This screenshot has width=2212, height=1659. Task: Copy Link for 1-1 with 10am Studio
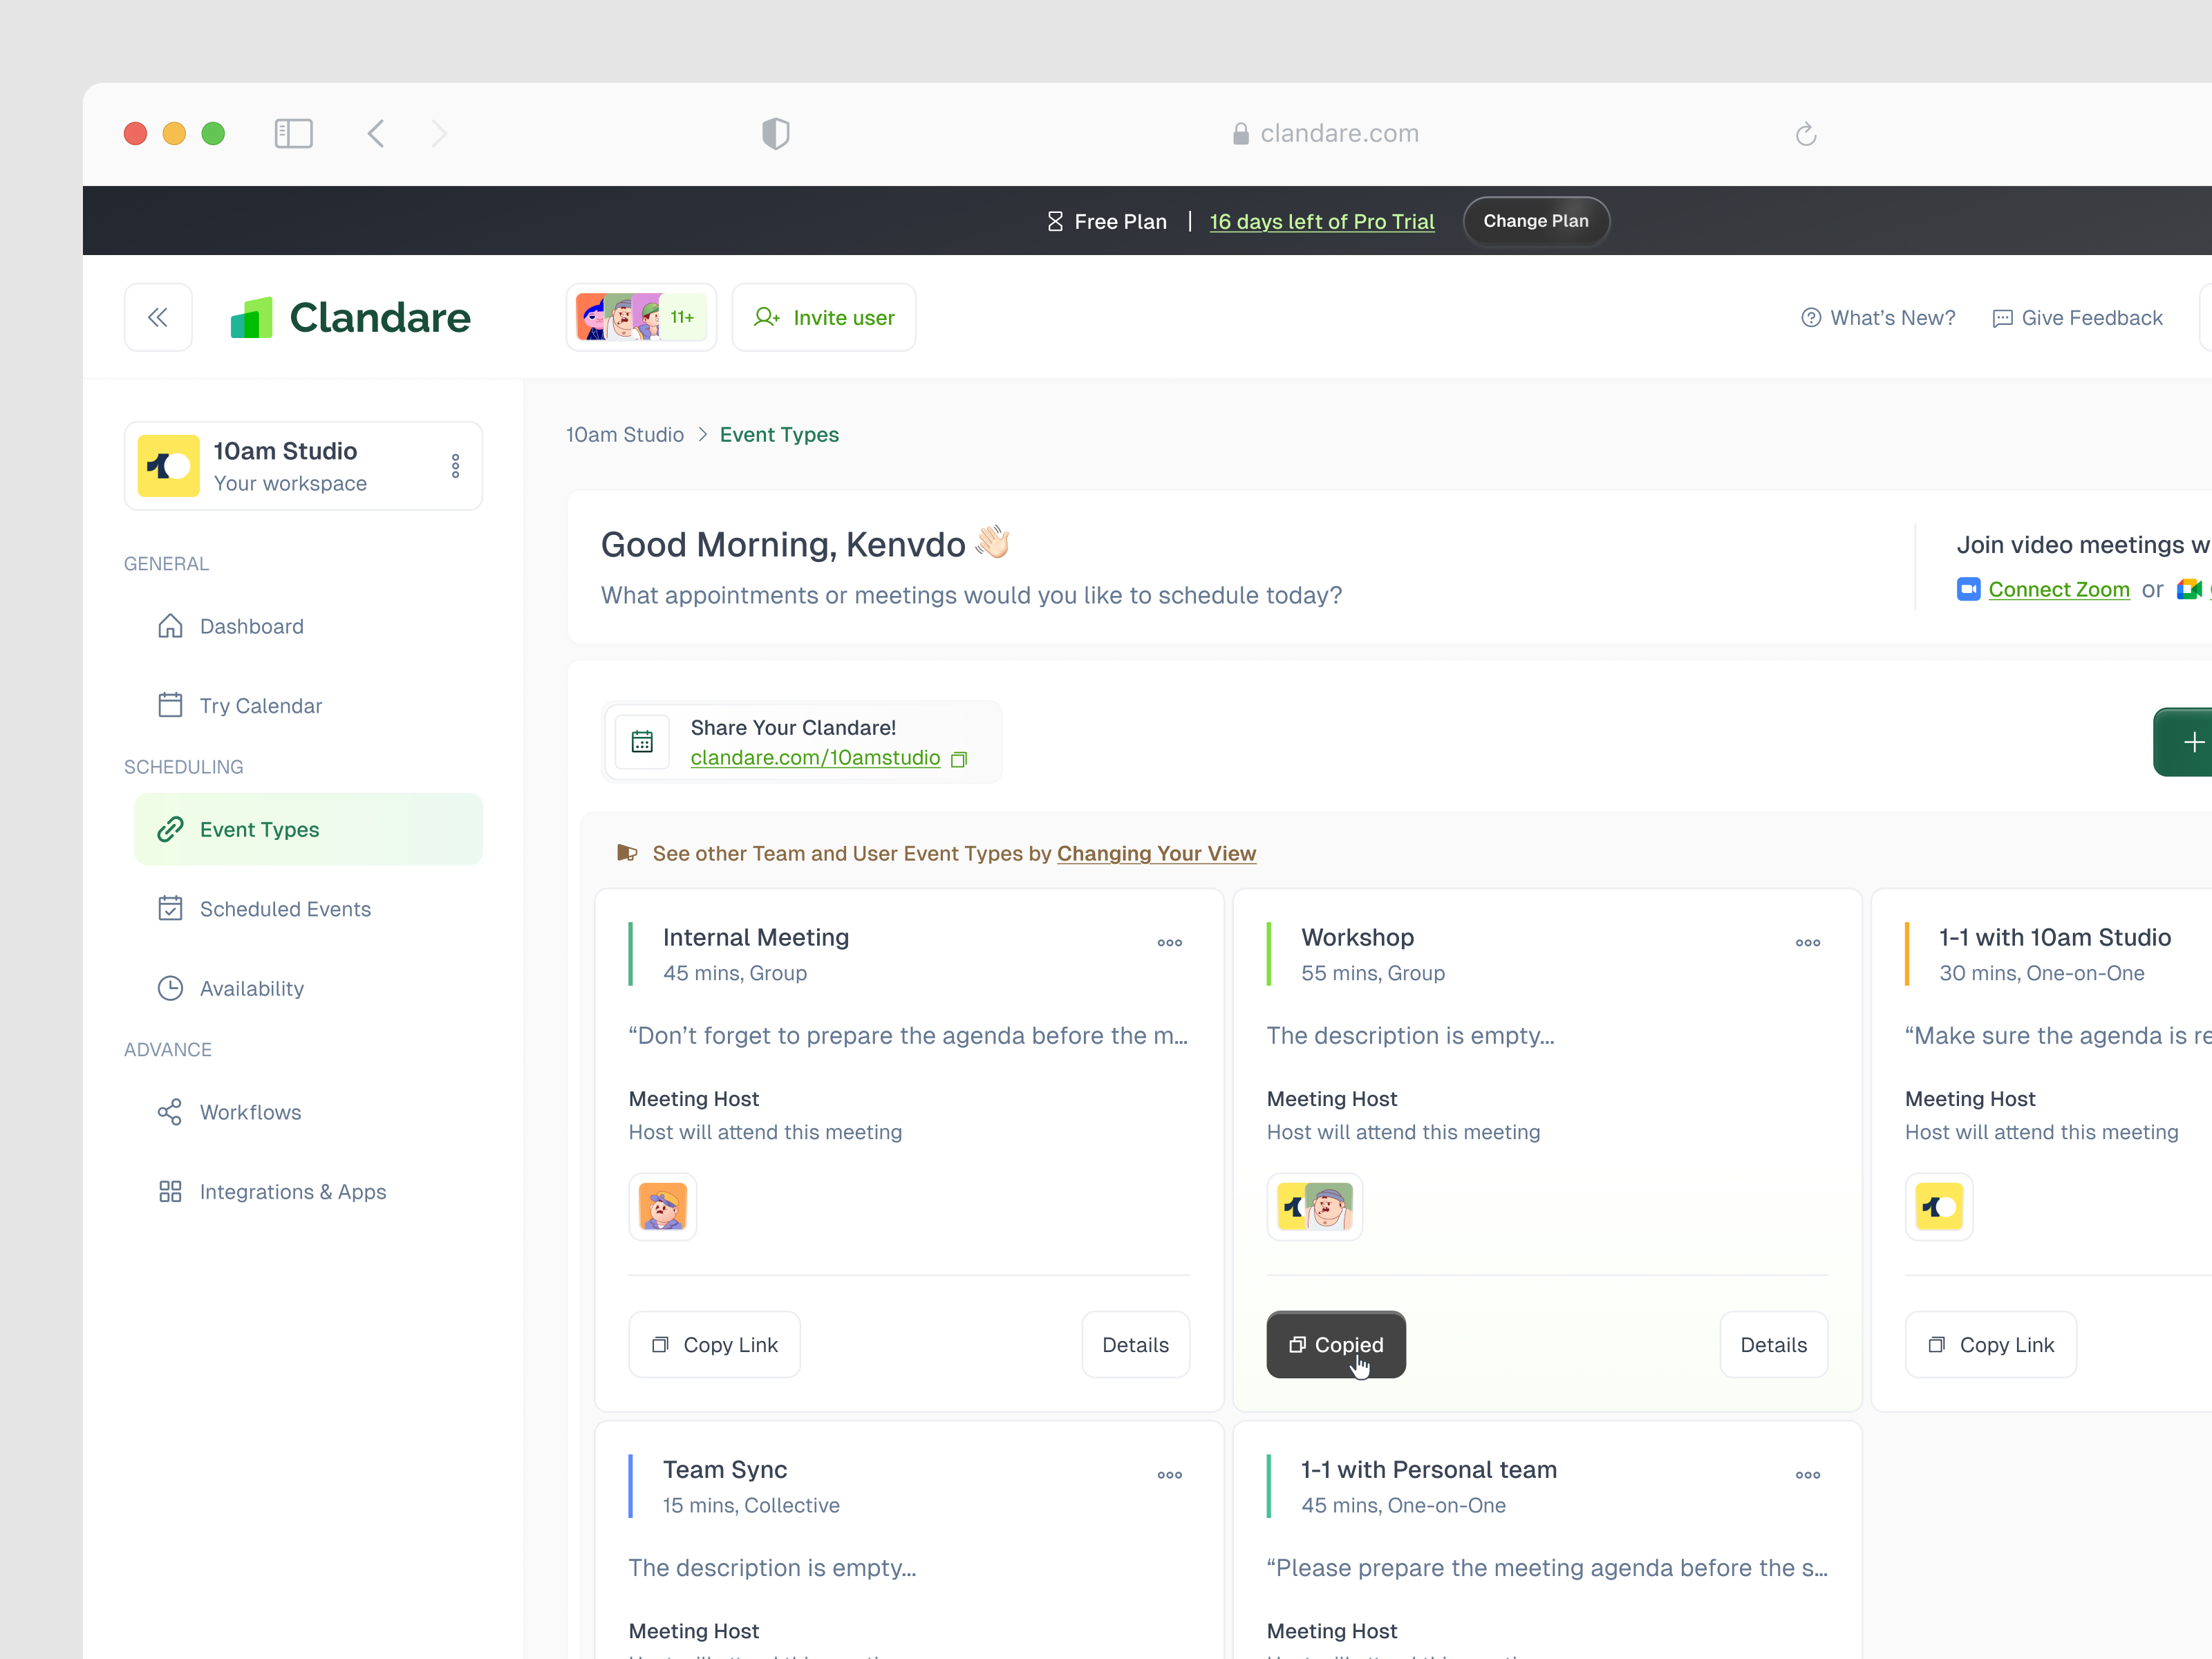1991,1345
